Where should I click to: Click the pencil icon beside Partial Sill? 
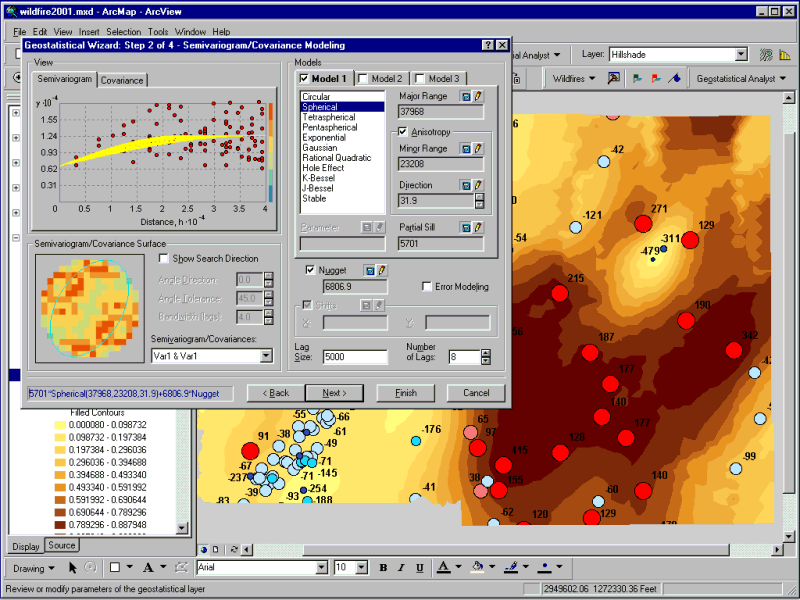point(478,228)
